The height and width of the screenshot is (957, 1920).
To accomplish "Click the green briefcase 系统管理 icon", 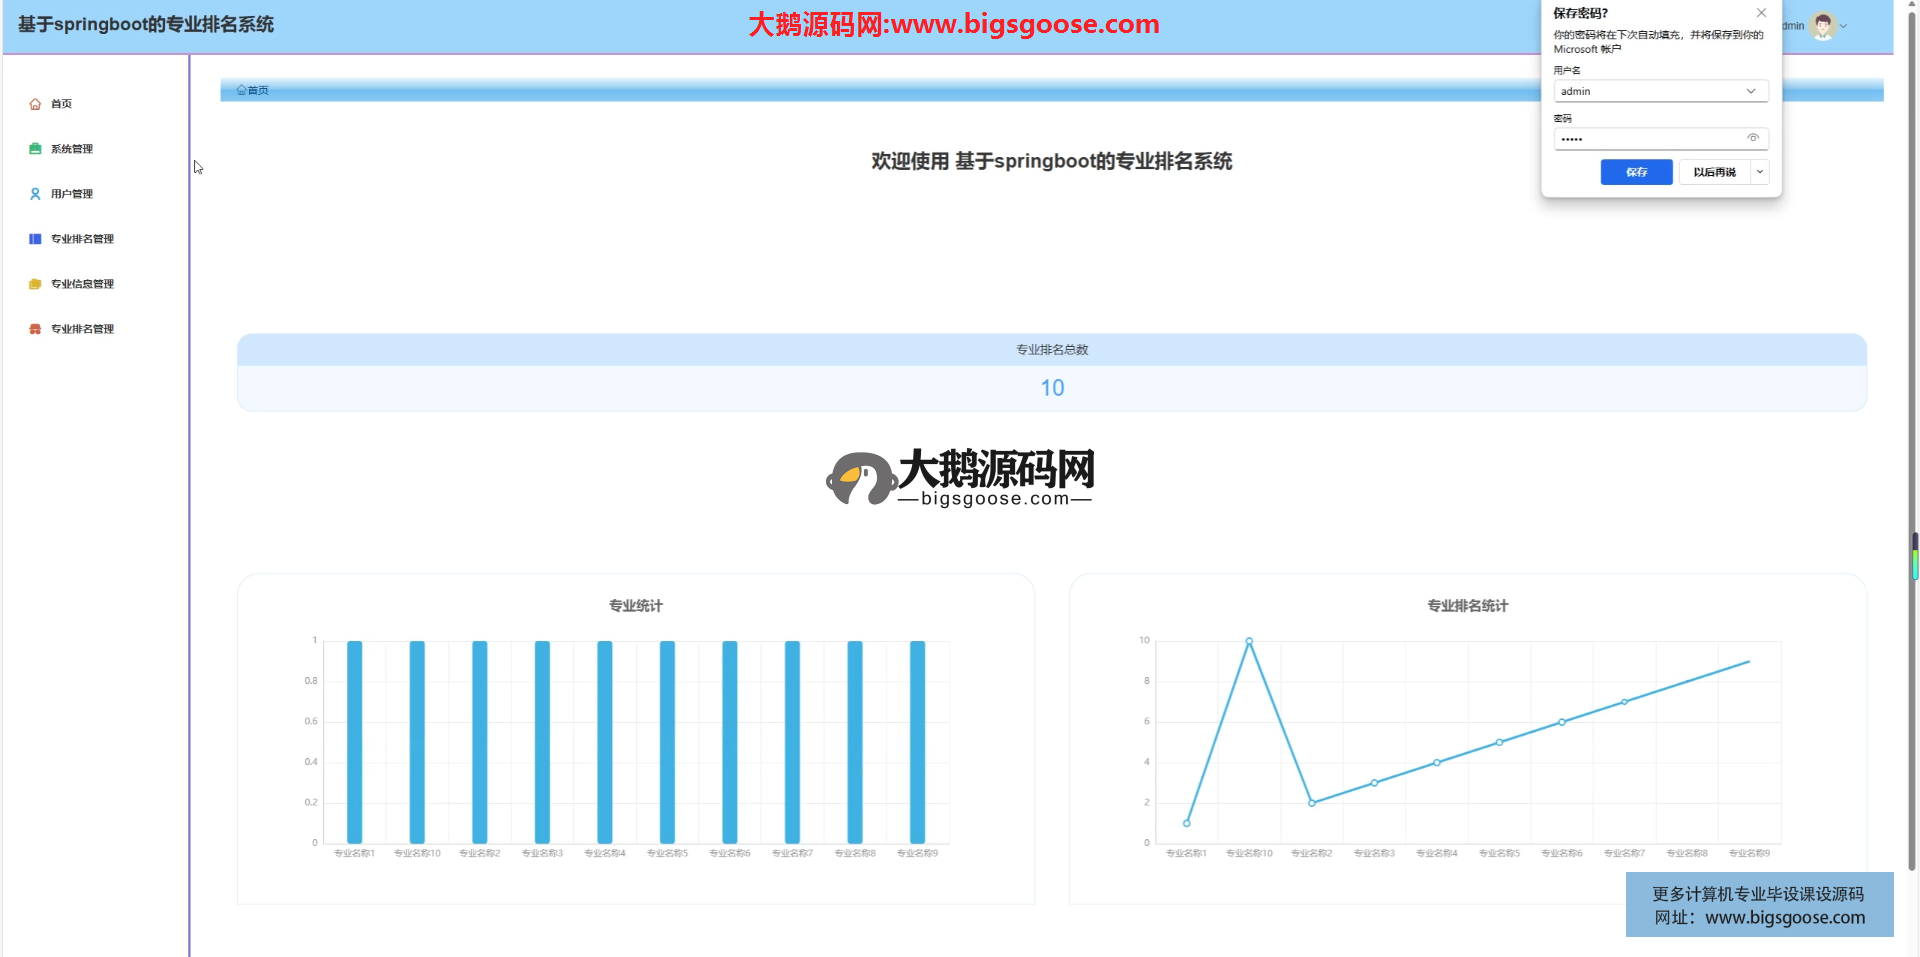I will coord(35,149).
